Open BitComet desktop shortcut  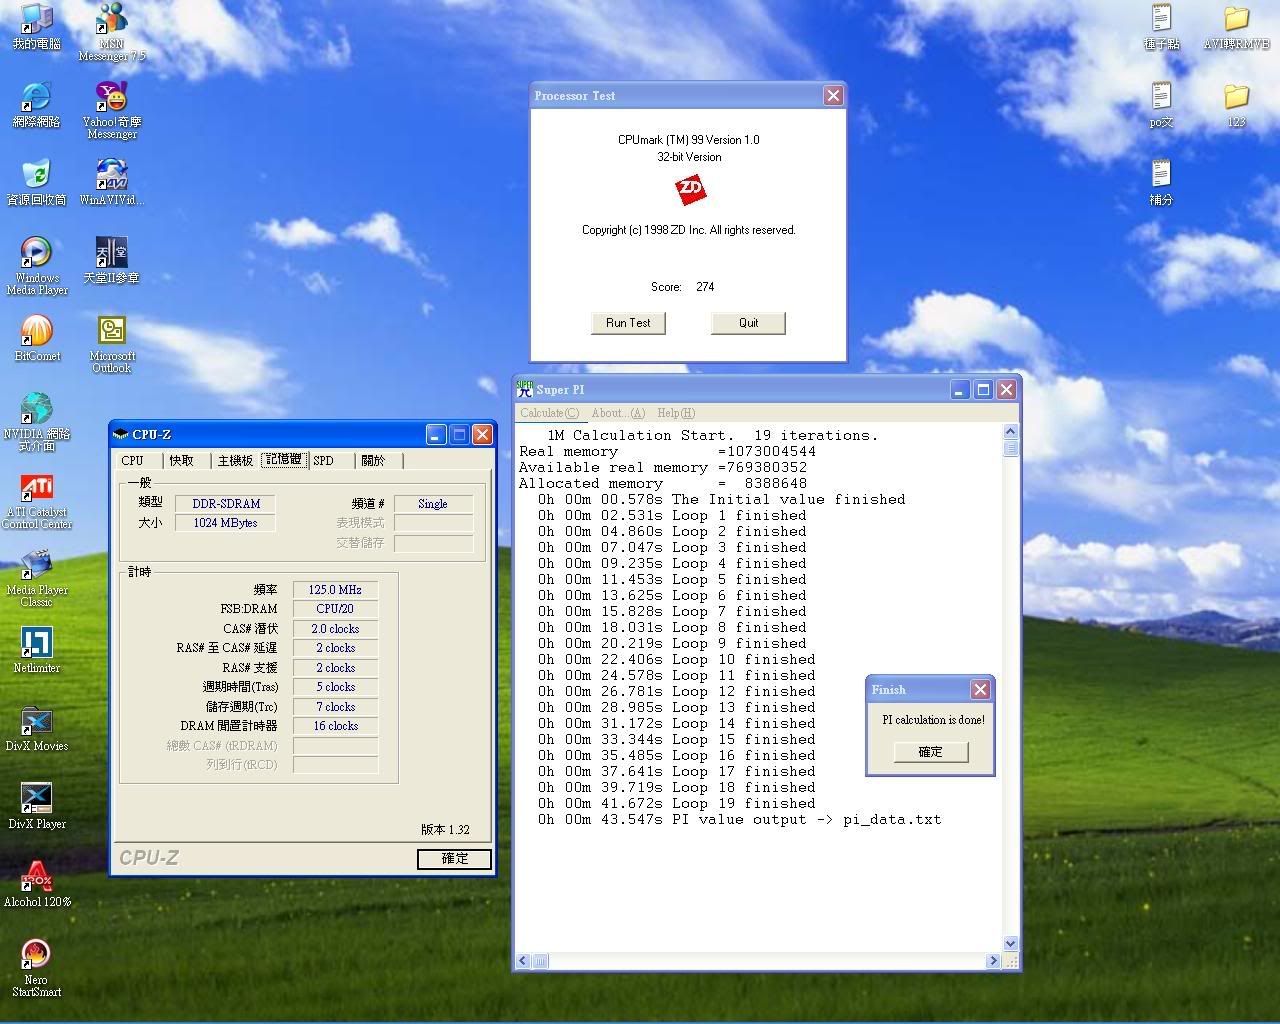click(36, 339)
